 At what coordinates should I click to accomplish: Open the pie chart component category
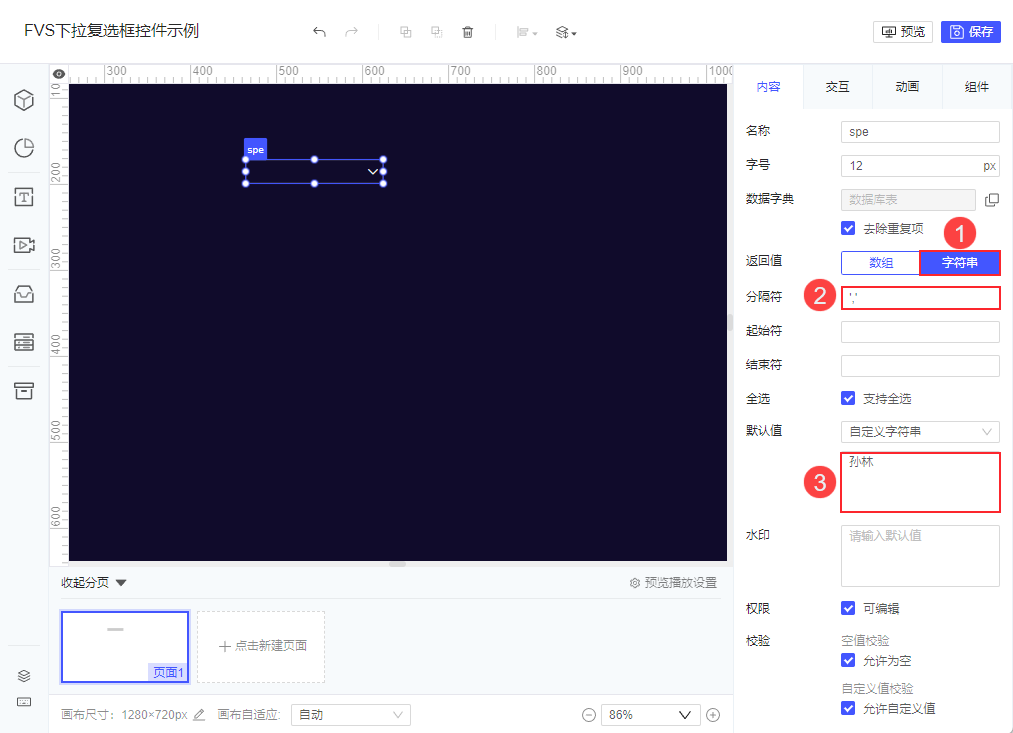[24, 148]
